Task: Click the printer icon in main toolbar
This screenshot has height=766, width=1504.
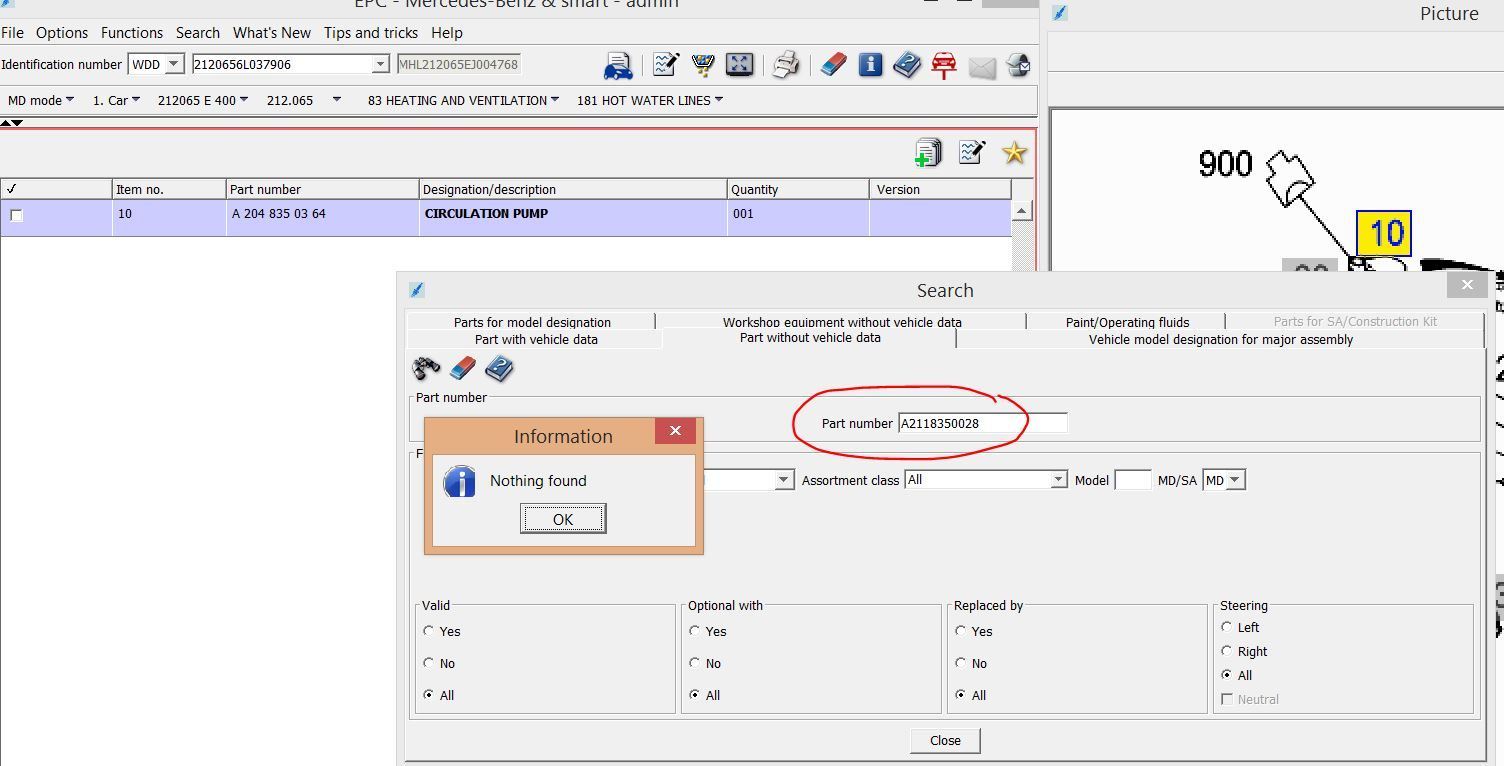Action: (x=786, y=65)
